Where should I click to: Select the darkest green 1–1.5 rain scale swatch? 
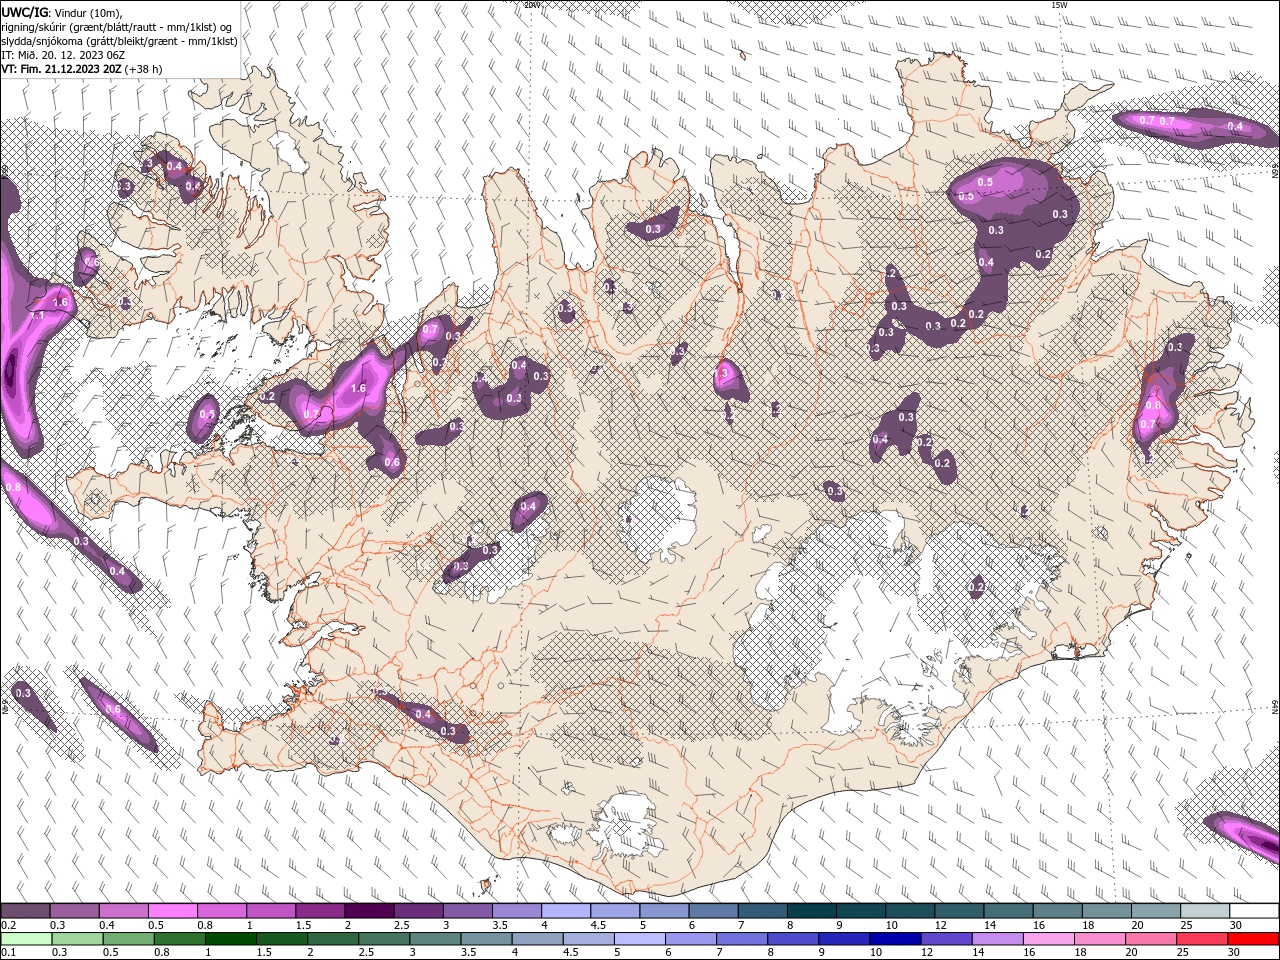pos(231,939)
